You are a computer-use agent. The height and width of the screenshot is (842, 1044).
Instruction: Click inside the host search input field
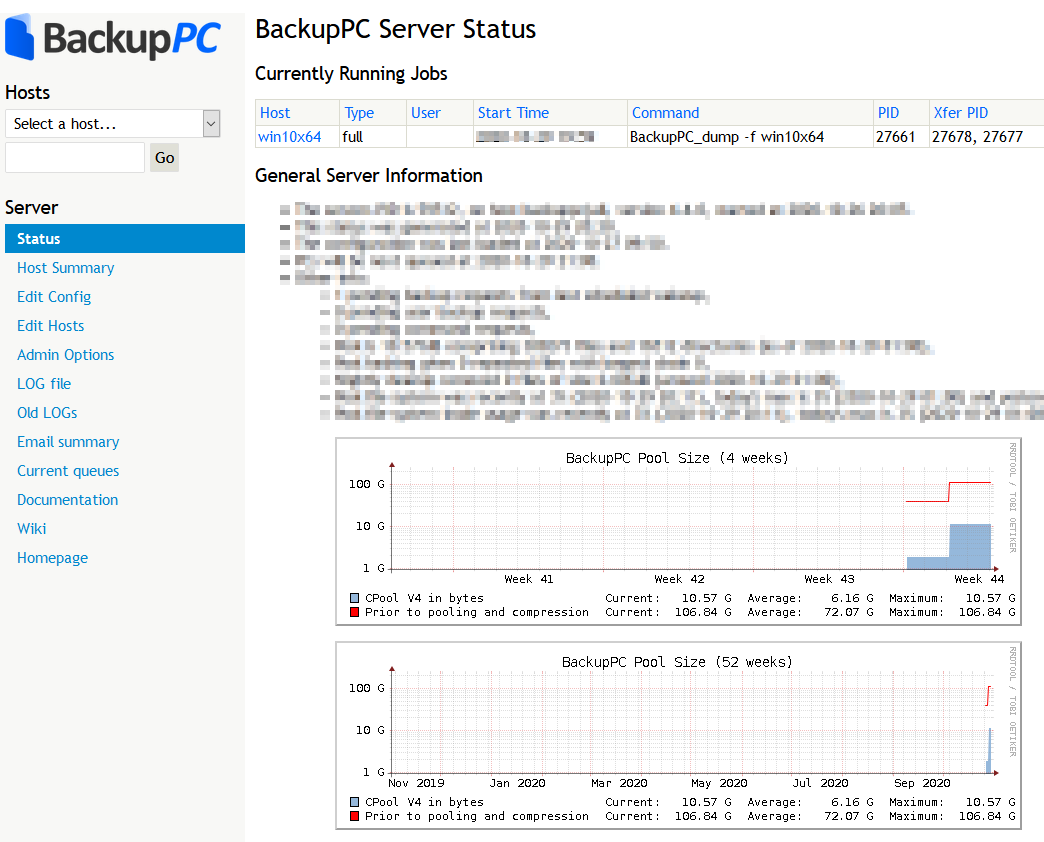pyautogui.click(x=75, y=157)
